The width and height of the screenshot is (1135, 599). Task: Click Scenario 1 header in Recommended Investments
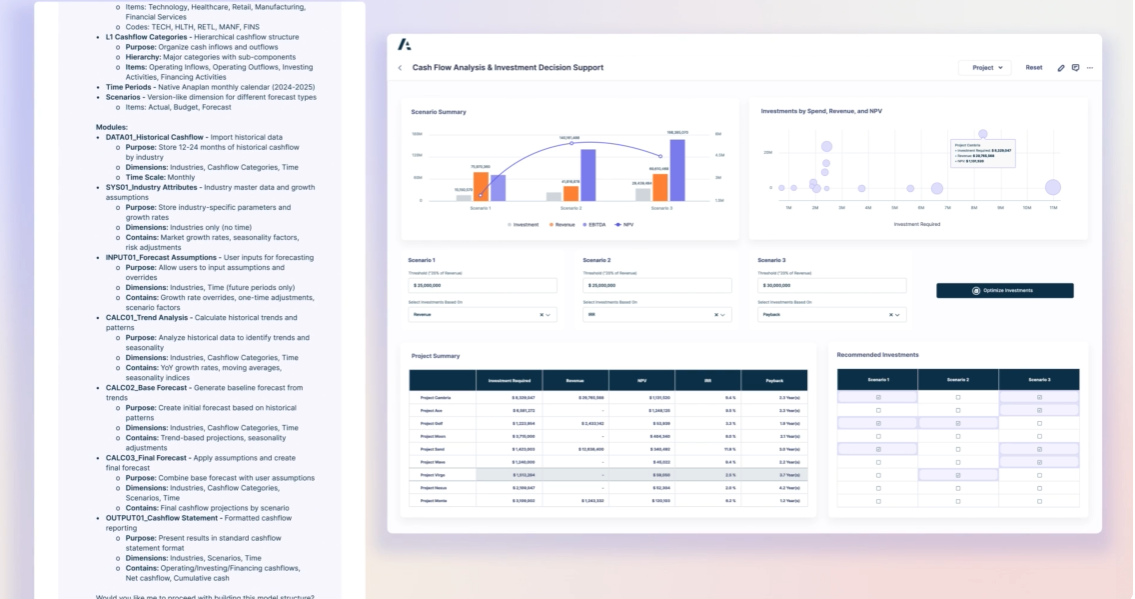coord(878,380)
